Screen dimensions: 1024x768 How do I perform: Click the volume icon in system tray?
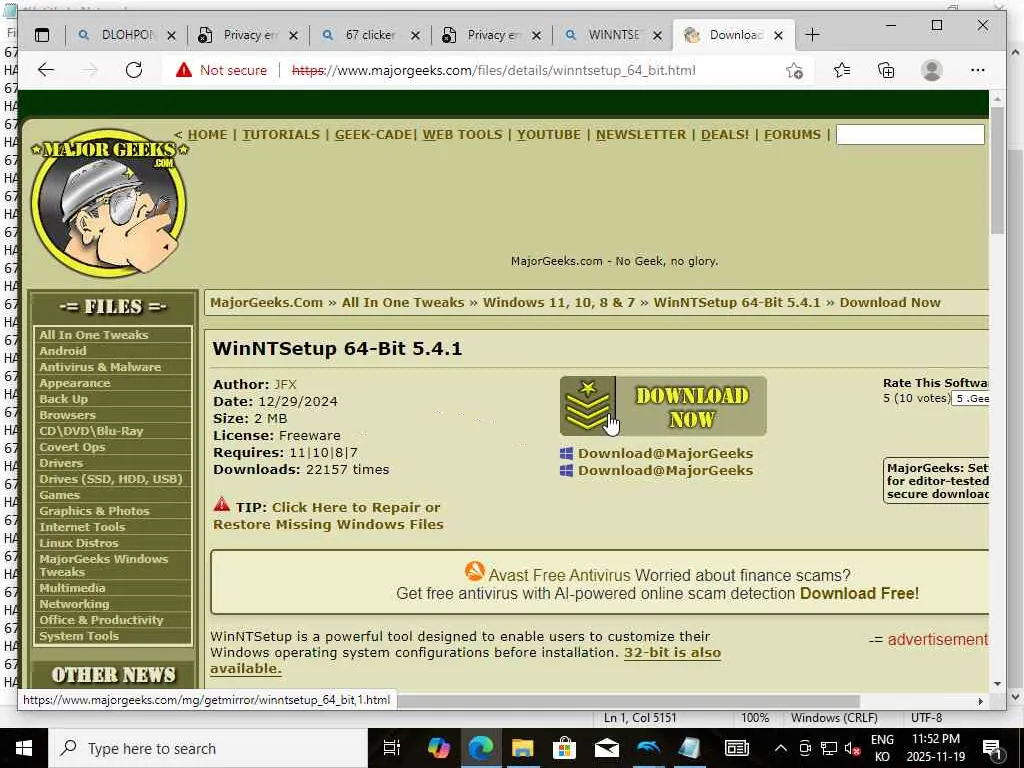[x=852, y=748]
